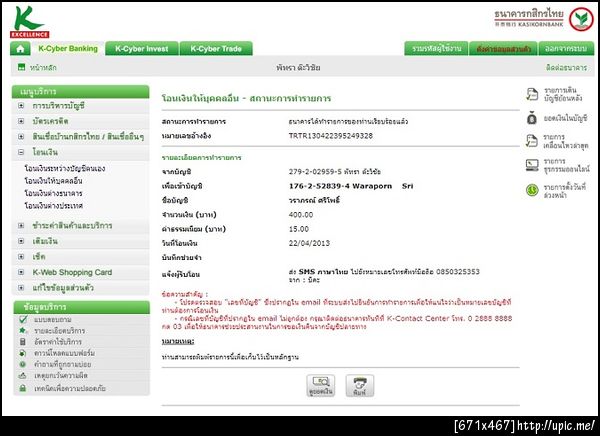Expand the เติมเงิน menu
This screenshot has height=436, width=600.
pos(21,241)
